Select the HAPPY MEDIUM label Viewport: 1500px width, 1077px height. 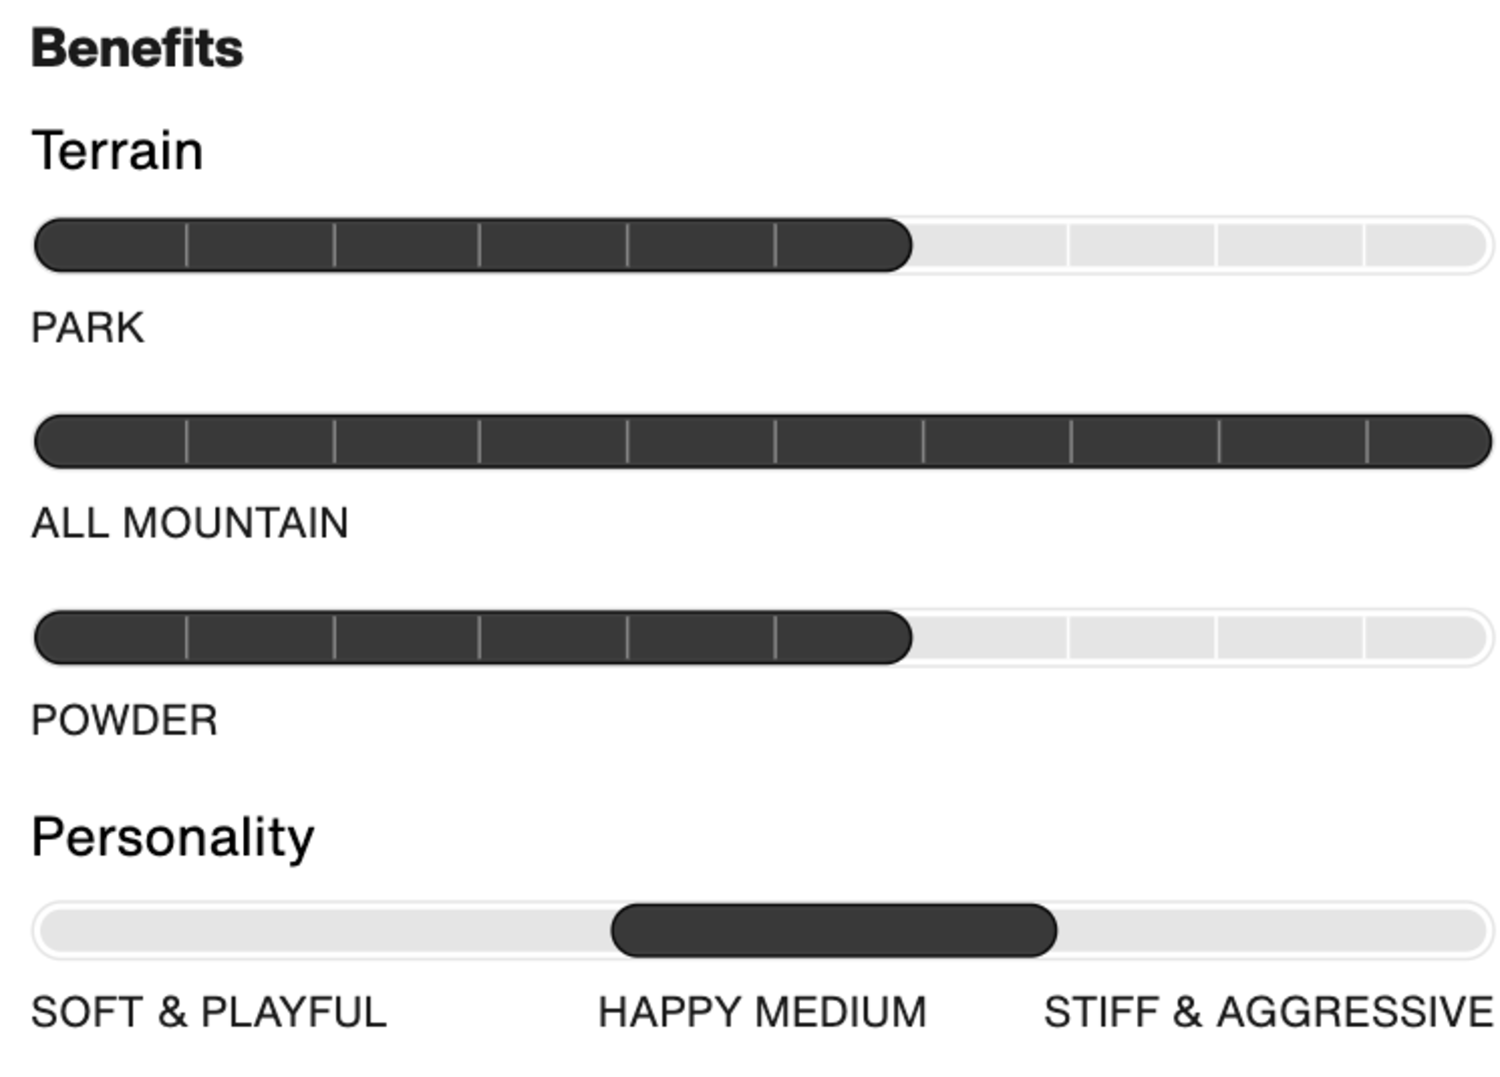(x=762, y=1012)
